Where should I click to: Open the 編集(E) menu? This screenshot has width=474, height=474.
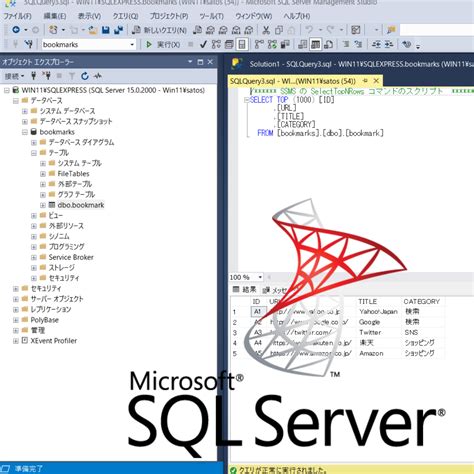(x=55, y=16)
